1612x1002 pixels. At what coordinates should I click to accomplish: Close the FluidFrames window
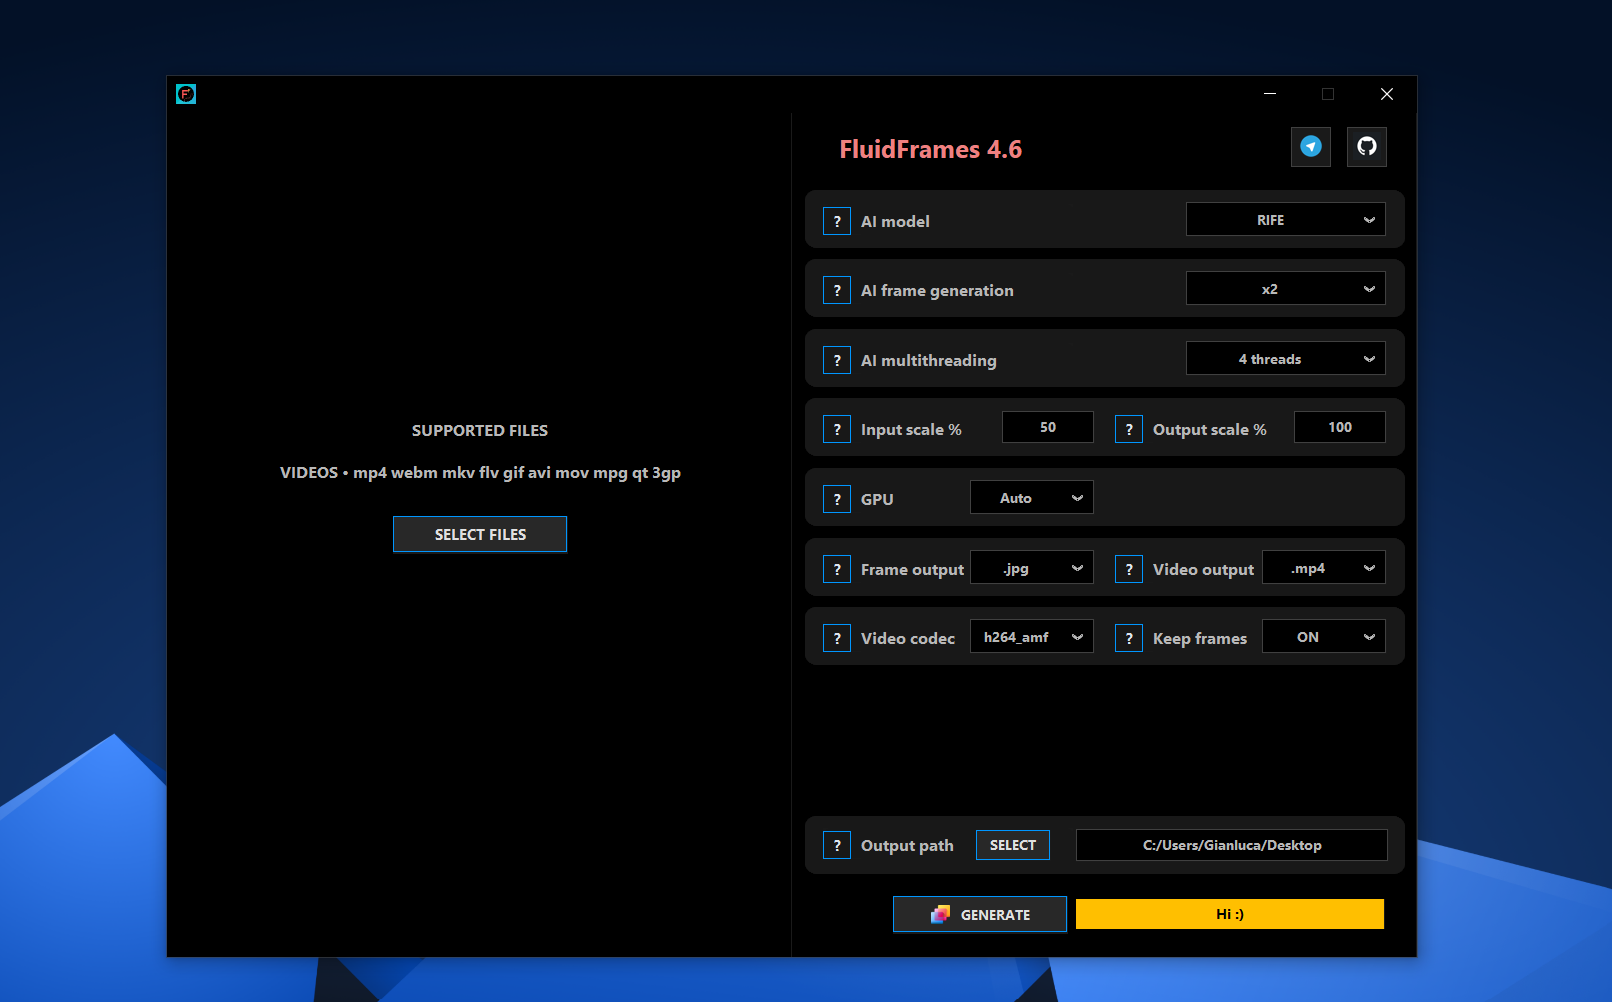[1386, 94]
